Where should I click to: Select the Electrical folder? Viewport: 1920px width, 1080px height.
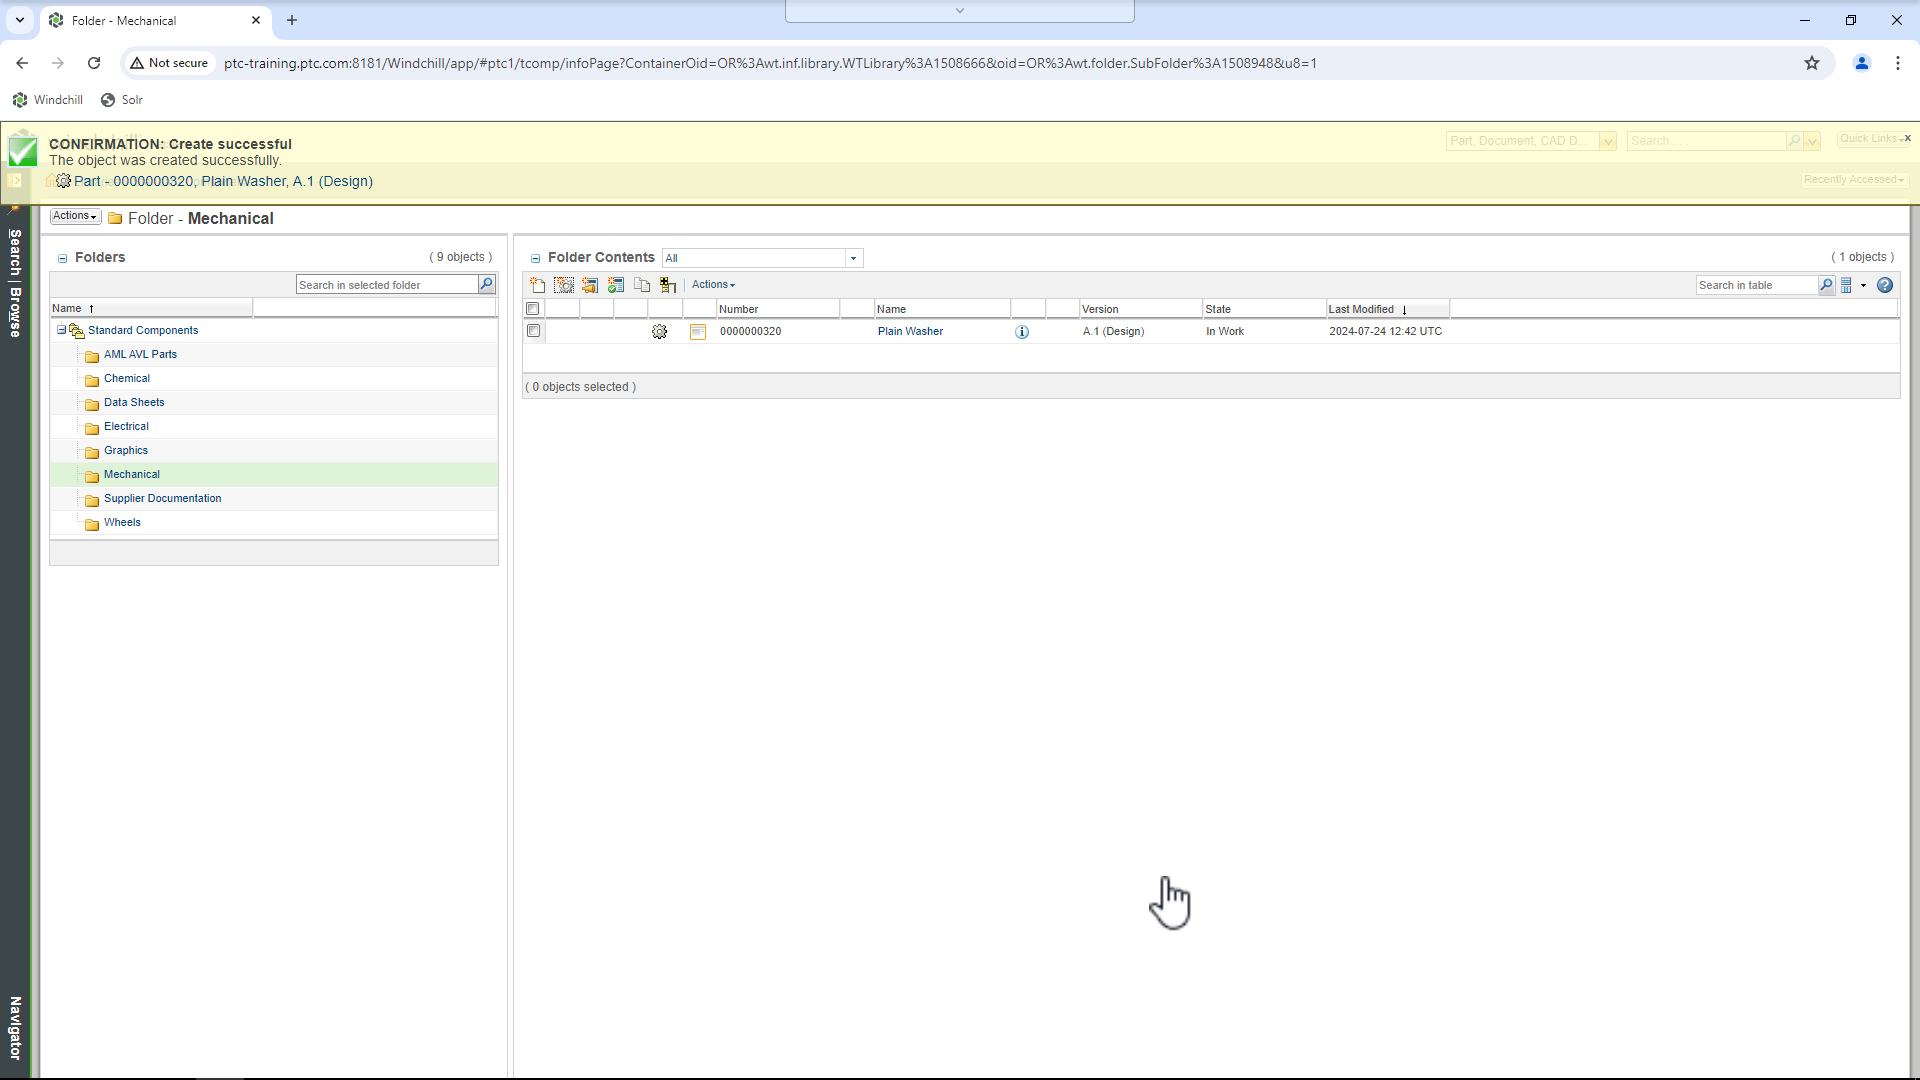click(x=126, y=427)
